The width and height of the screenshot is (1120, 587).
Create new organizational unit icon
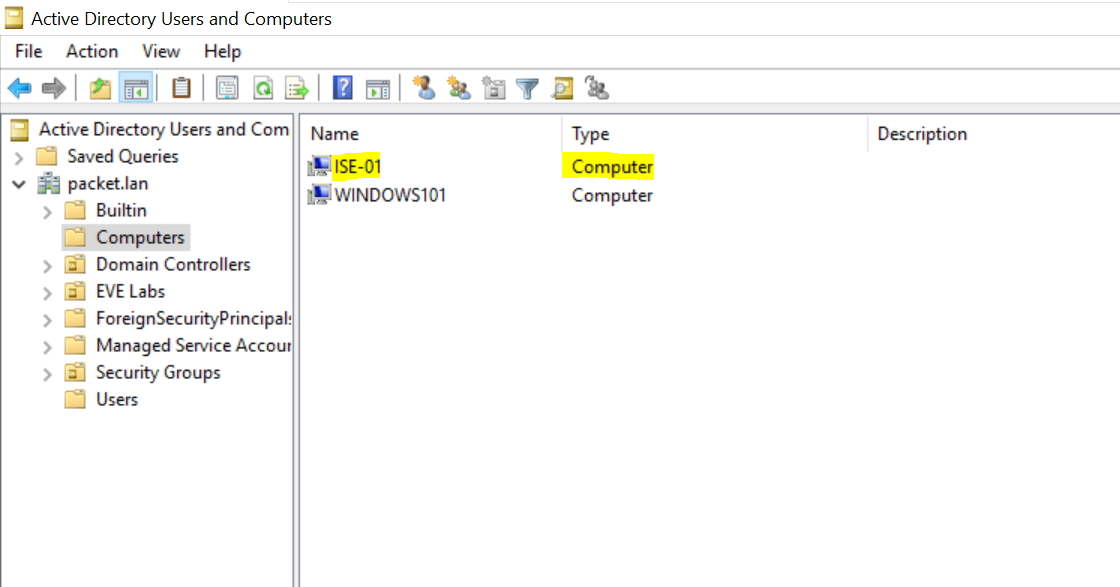coord(494,89)
